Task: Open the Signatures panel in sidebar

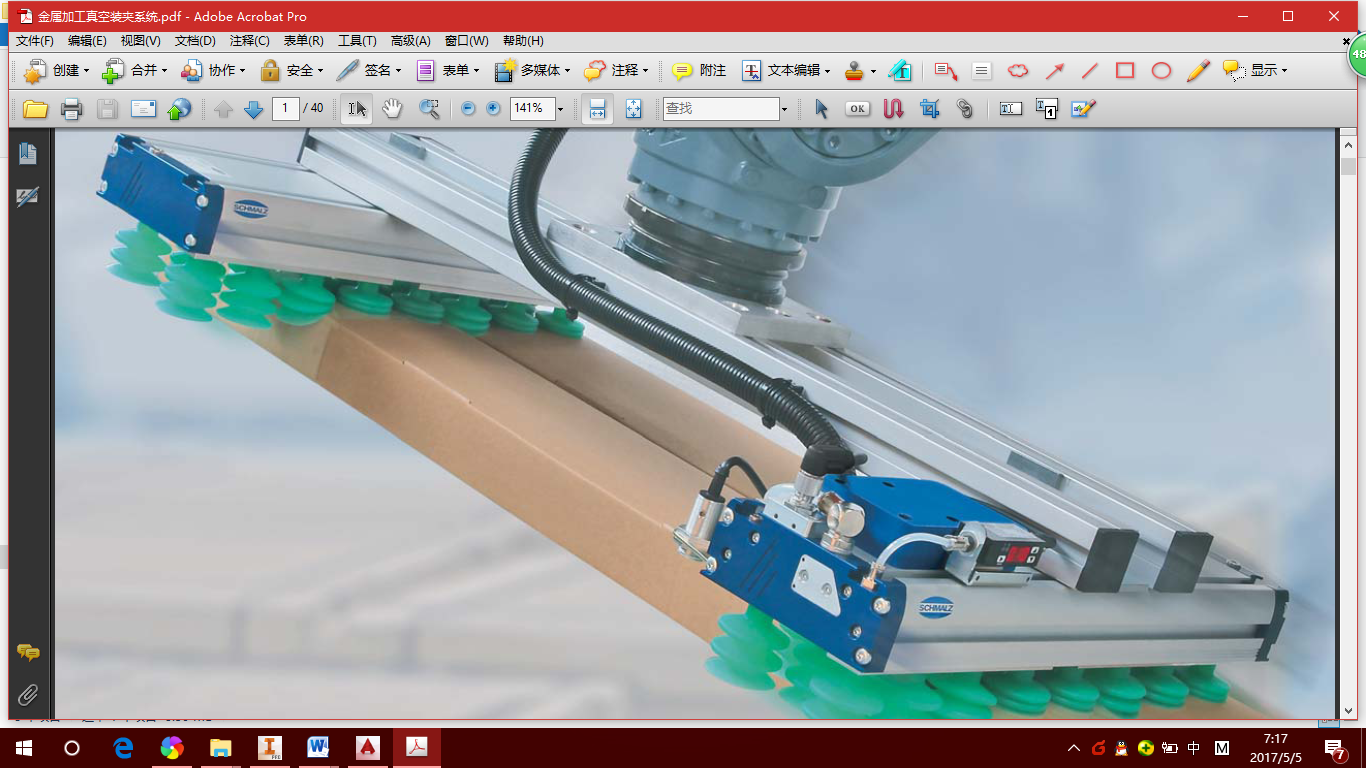Action: click(x=28, y=196)
